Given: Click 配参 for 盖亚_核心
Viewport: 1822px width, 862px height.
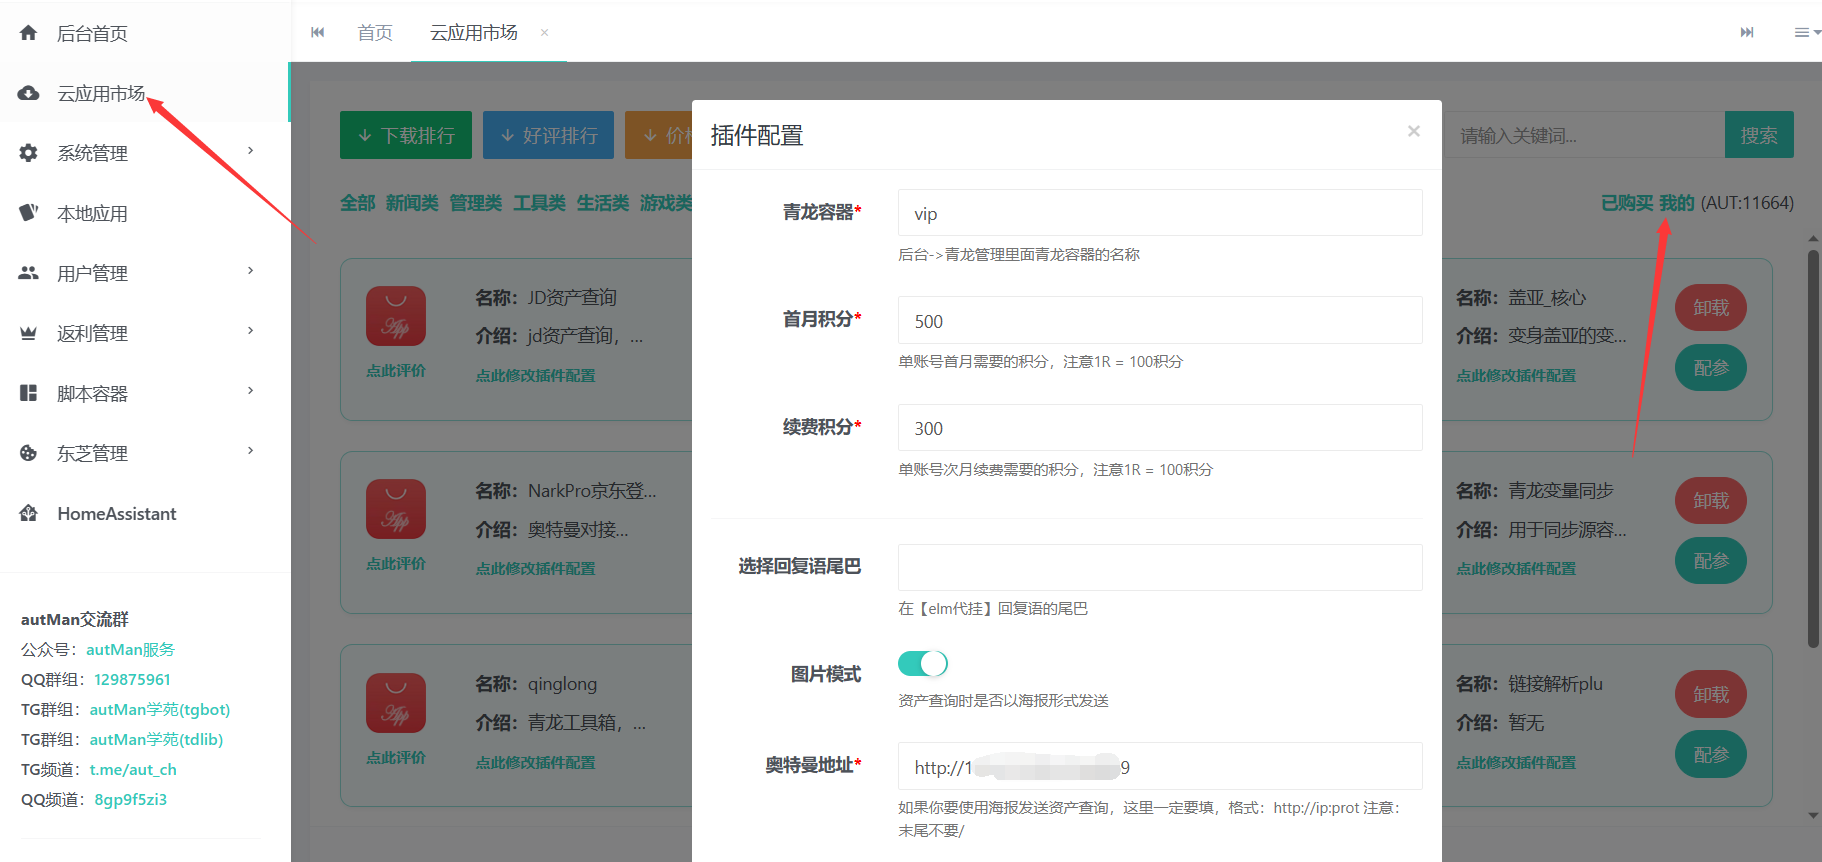Looking at the screenshot, I should tap(1711, 368).
